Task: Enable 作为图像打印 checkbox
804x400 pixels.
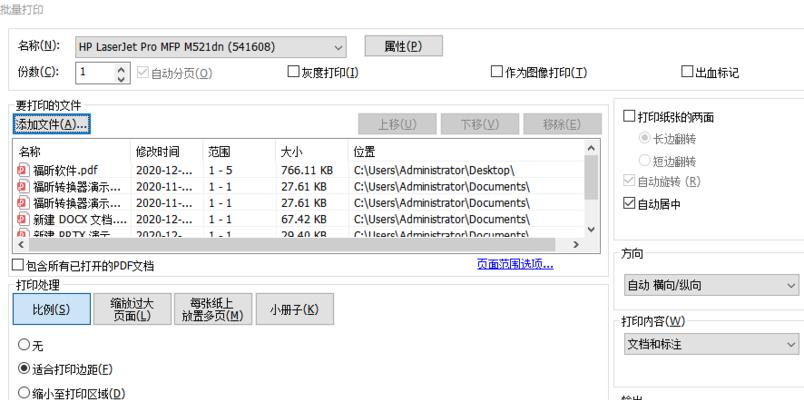Action: pos(496,72)
